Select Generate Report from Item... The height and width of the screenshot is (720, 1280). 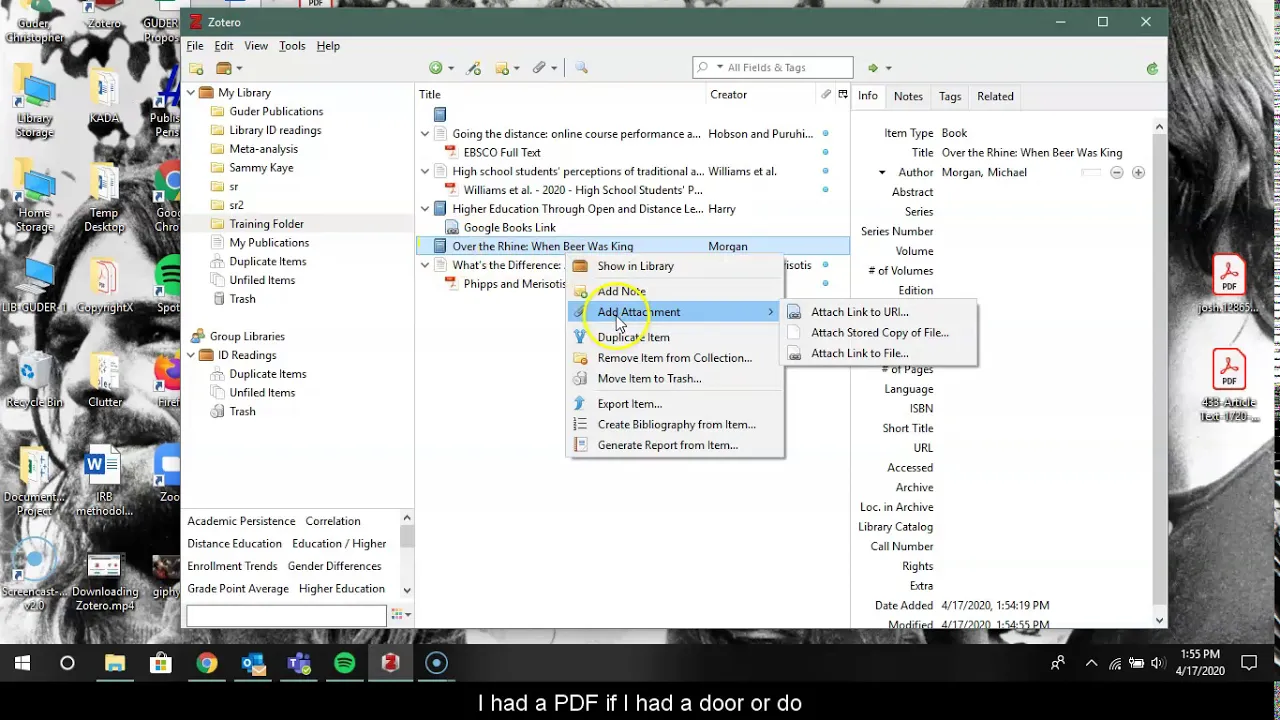[x=675, y=445]
